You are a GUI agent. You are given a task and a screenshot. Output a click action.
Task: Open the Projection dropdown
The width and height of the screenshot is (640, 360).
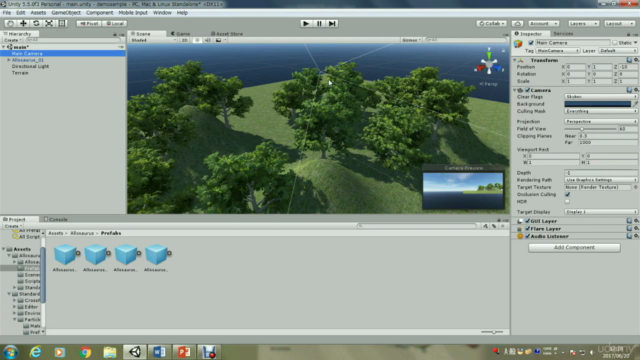pyautogui.click(x=601, y=122)
